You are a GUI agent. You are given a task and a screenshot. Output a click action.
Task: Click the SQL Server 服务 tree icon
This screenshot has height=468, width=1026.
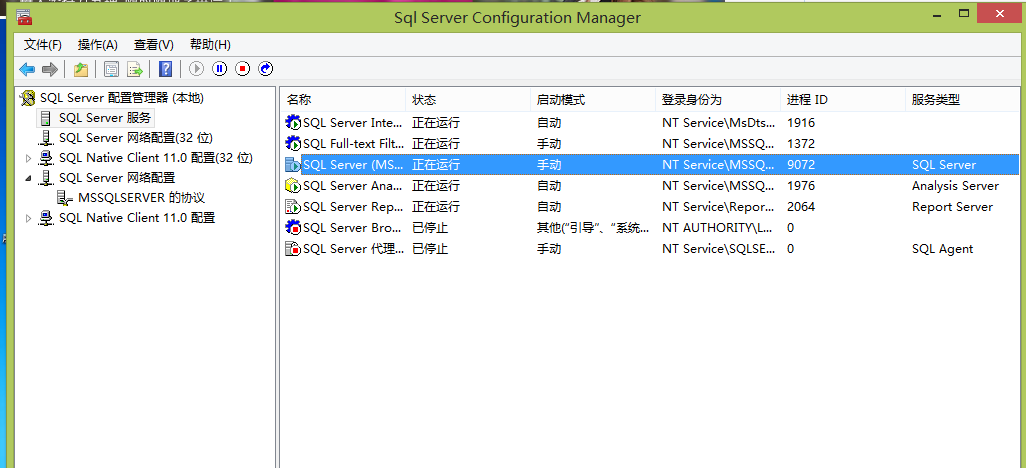click(x=46, y=118)
